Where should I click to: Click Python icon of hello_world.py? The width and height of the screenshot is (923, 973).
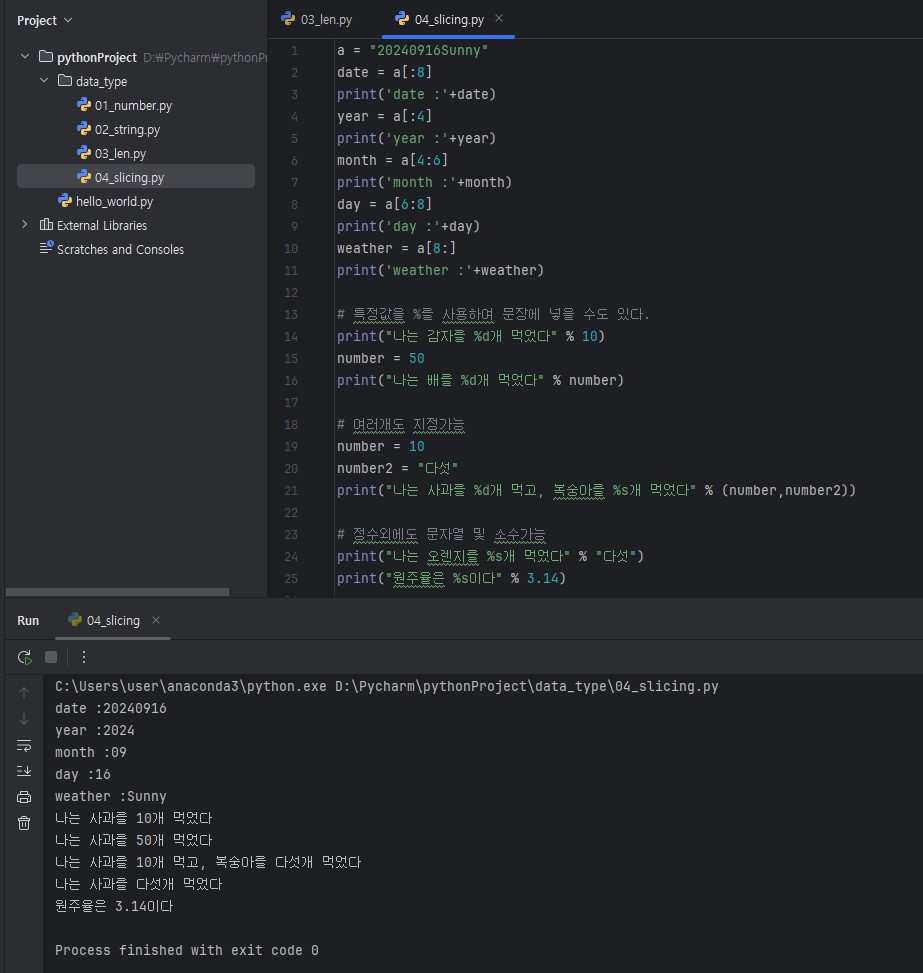coord(65,200)
